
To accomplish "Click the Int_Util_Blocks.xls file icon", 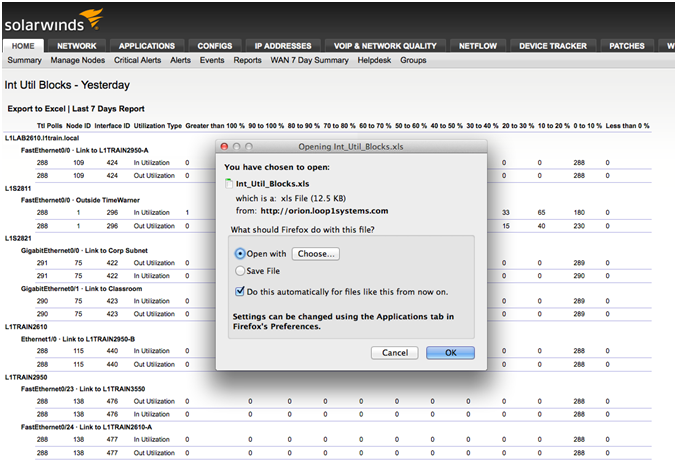I will coord(229,184).
